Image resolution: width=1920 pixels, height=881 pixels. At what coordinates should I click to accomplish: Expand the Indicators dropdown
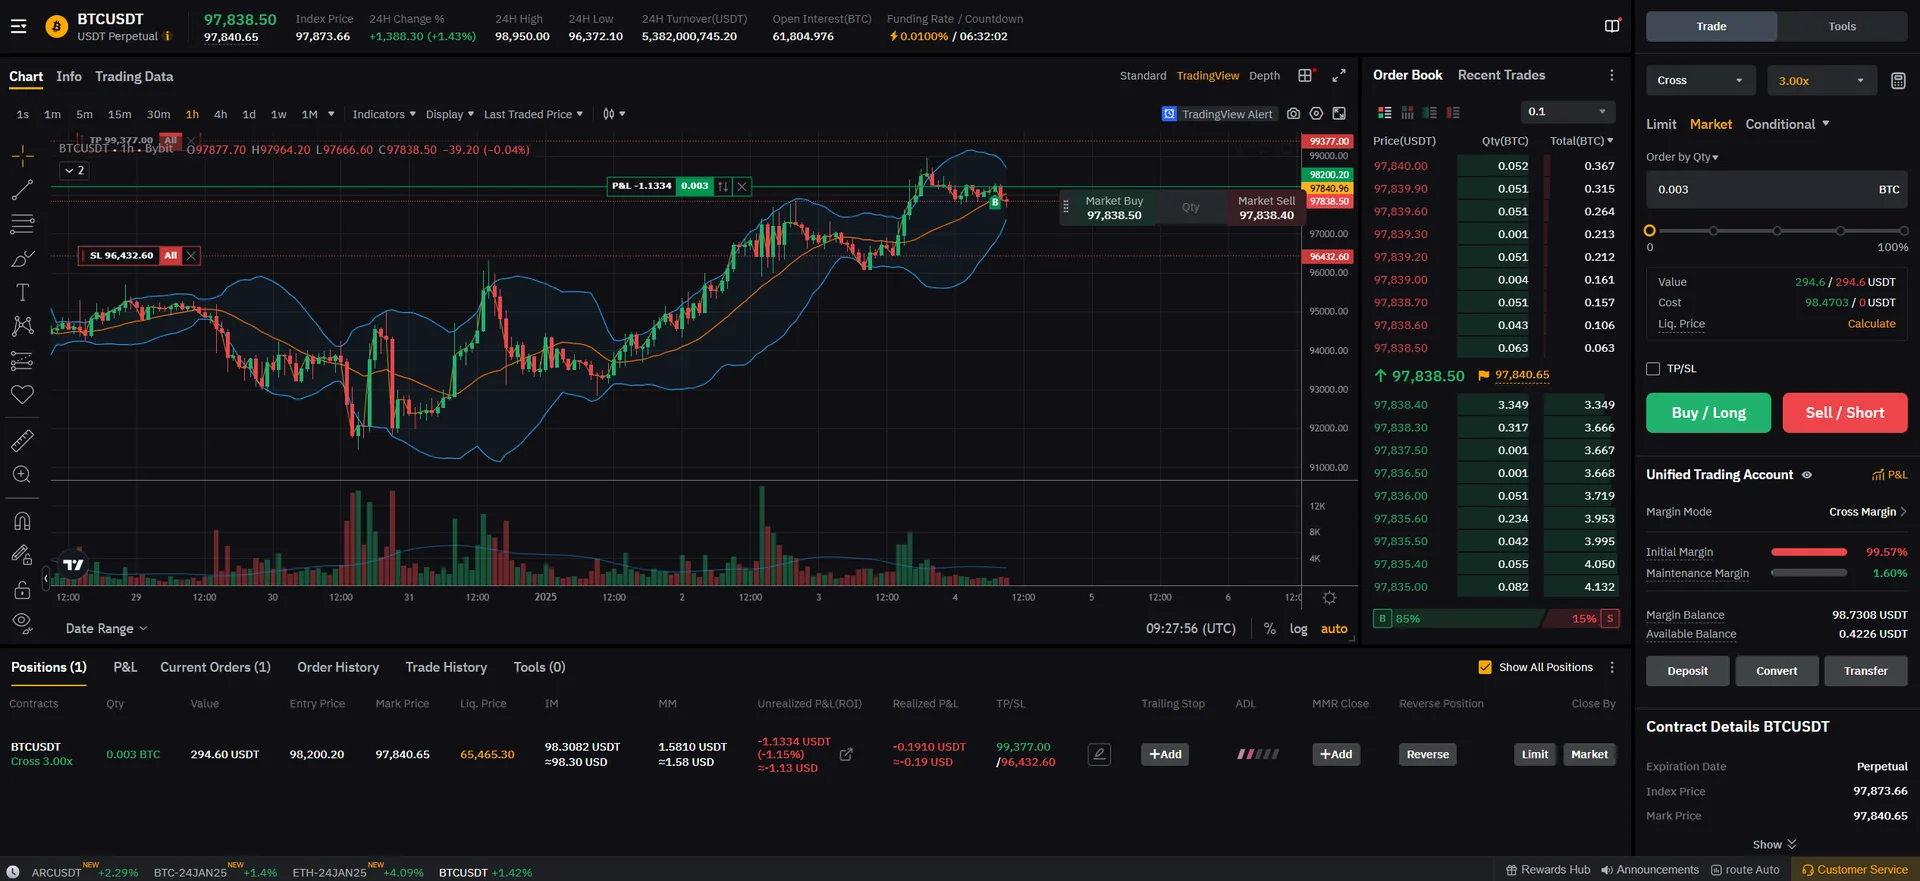click(384, 114)
